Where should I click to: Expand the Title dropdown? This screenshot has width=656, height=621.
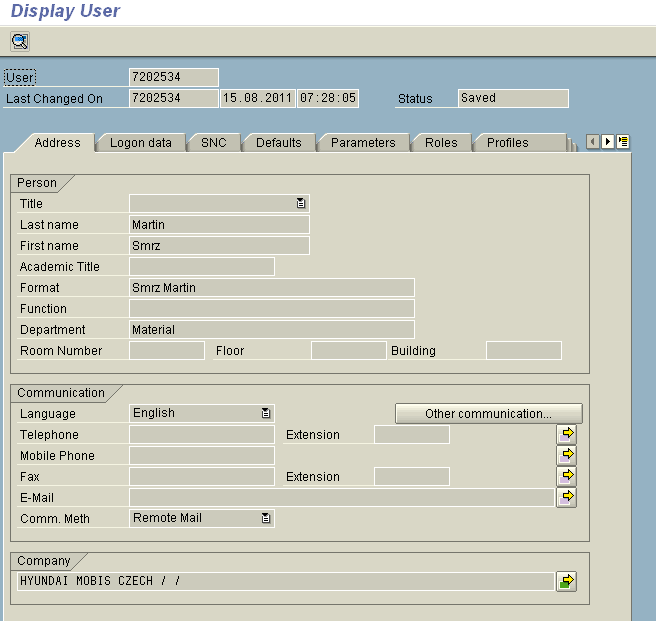(x=301, y=203)
